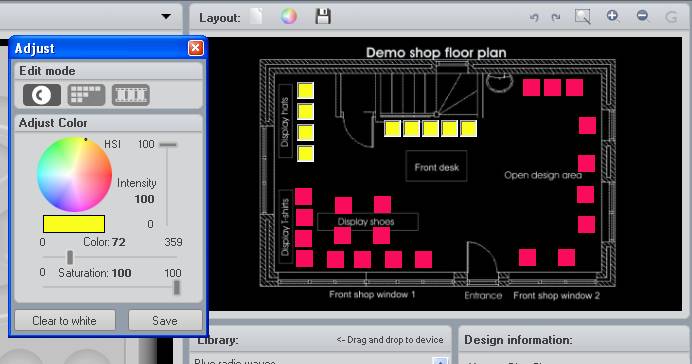Image resolution: width=692 pixels, height=364 pixels.
Task: Click the Front desk box on floor plan
Action: click(436, 166)
